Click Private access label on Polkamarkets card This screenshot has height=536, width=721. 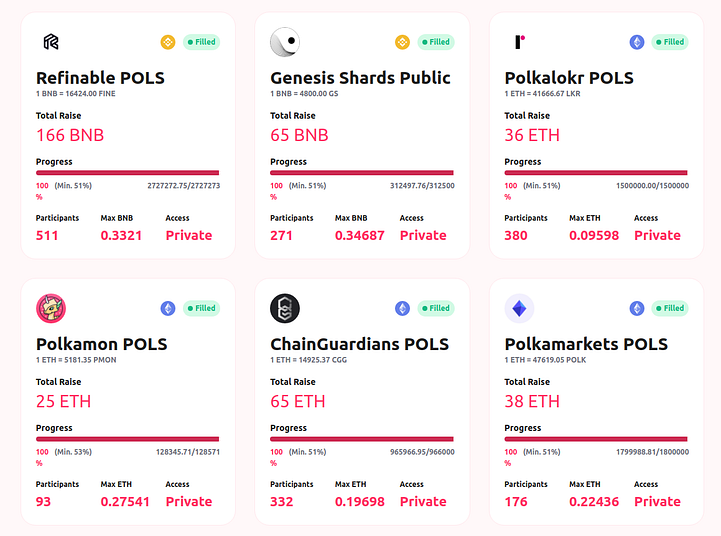[x=657, y=501]
